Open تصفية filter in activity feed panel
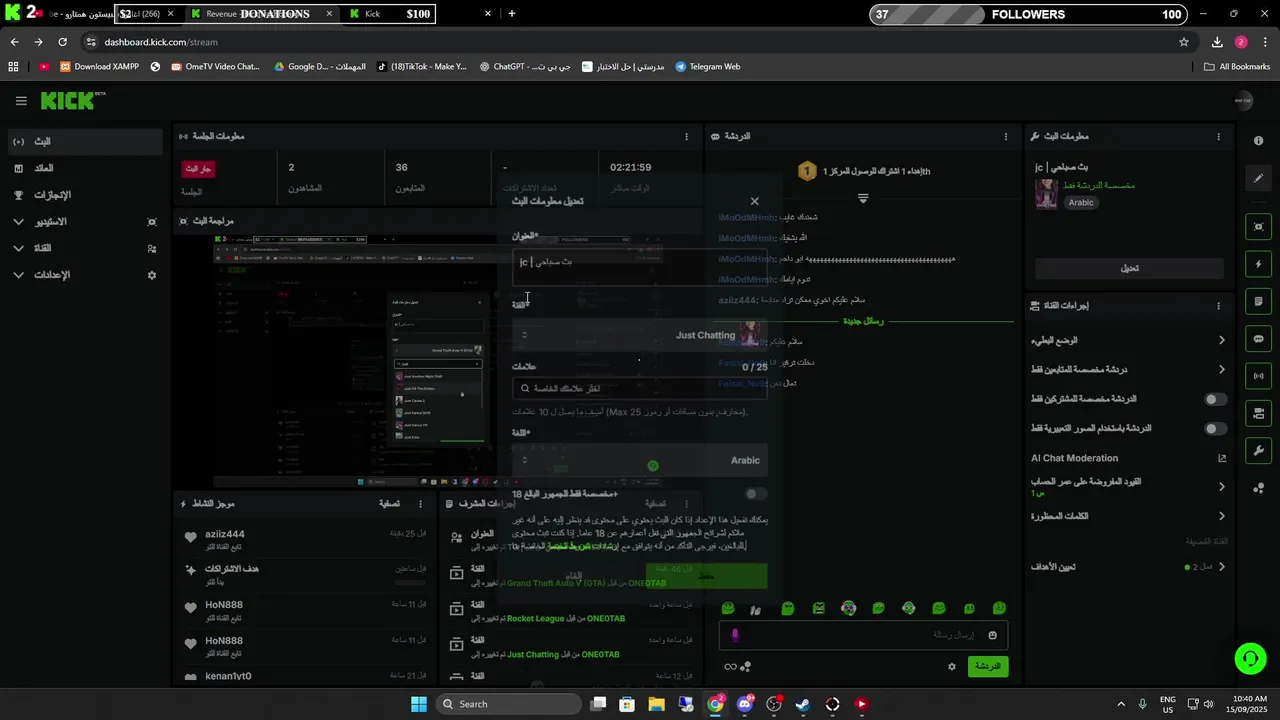 [390, 504]
